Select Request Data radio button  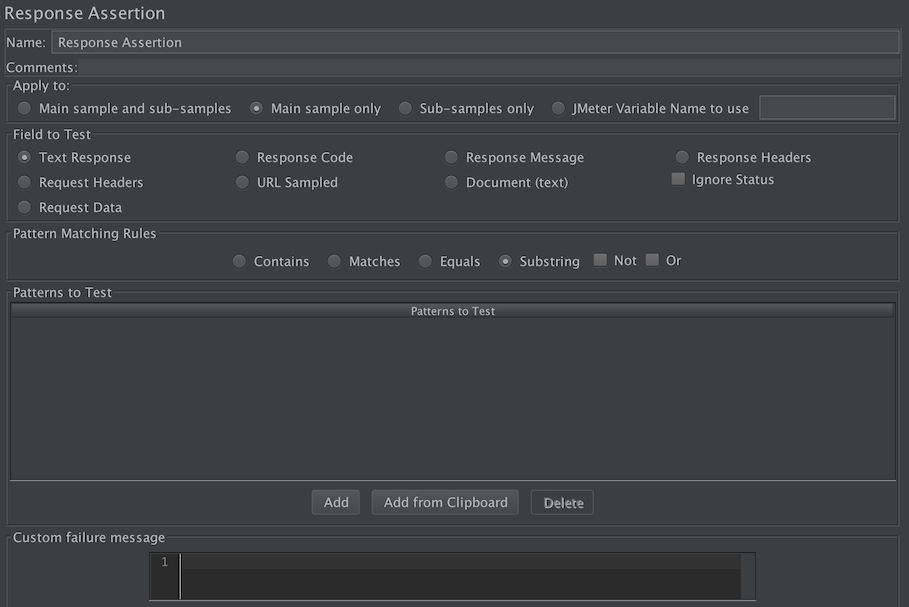click(24, 207)
